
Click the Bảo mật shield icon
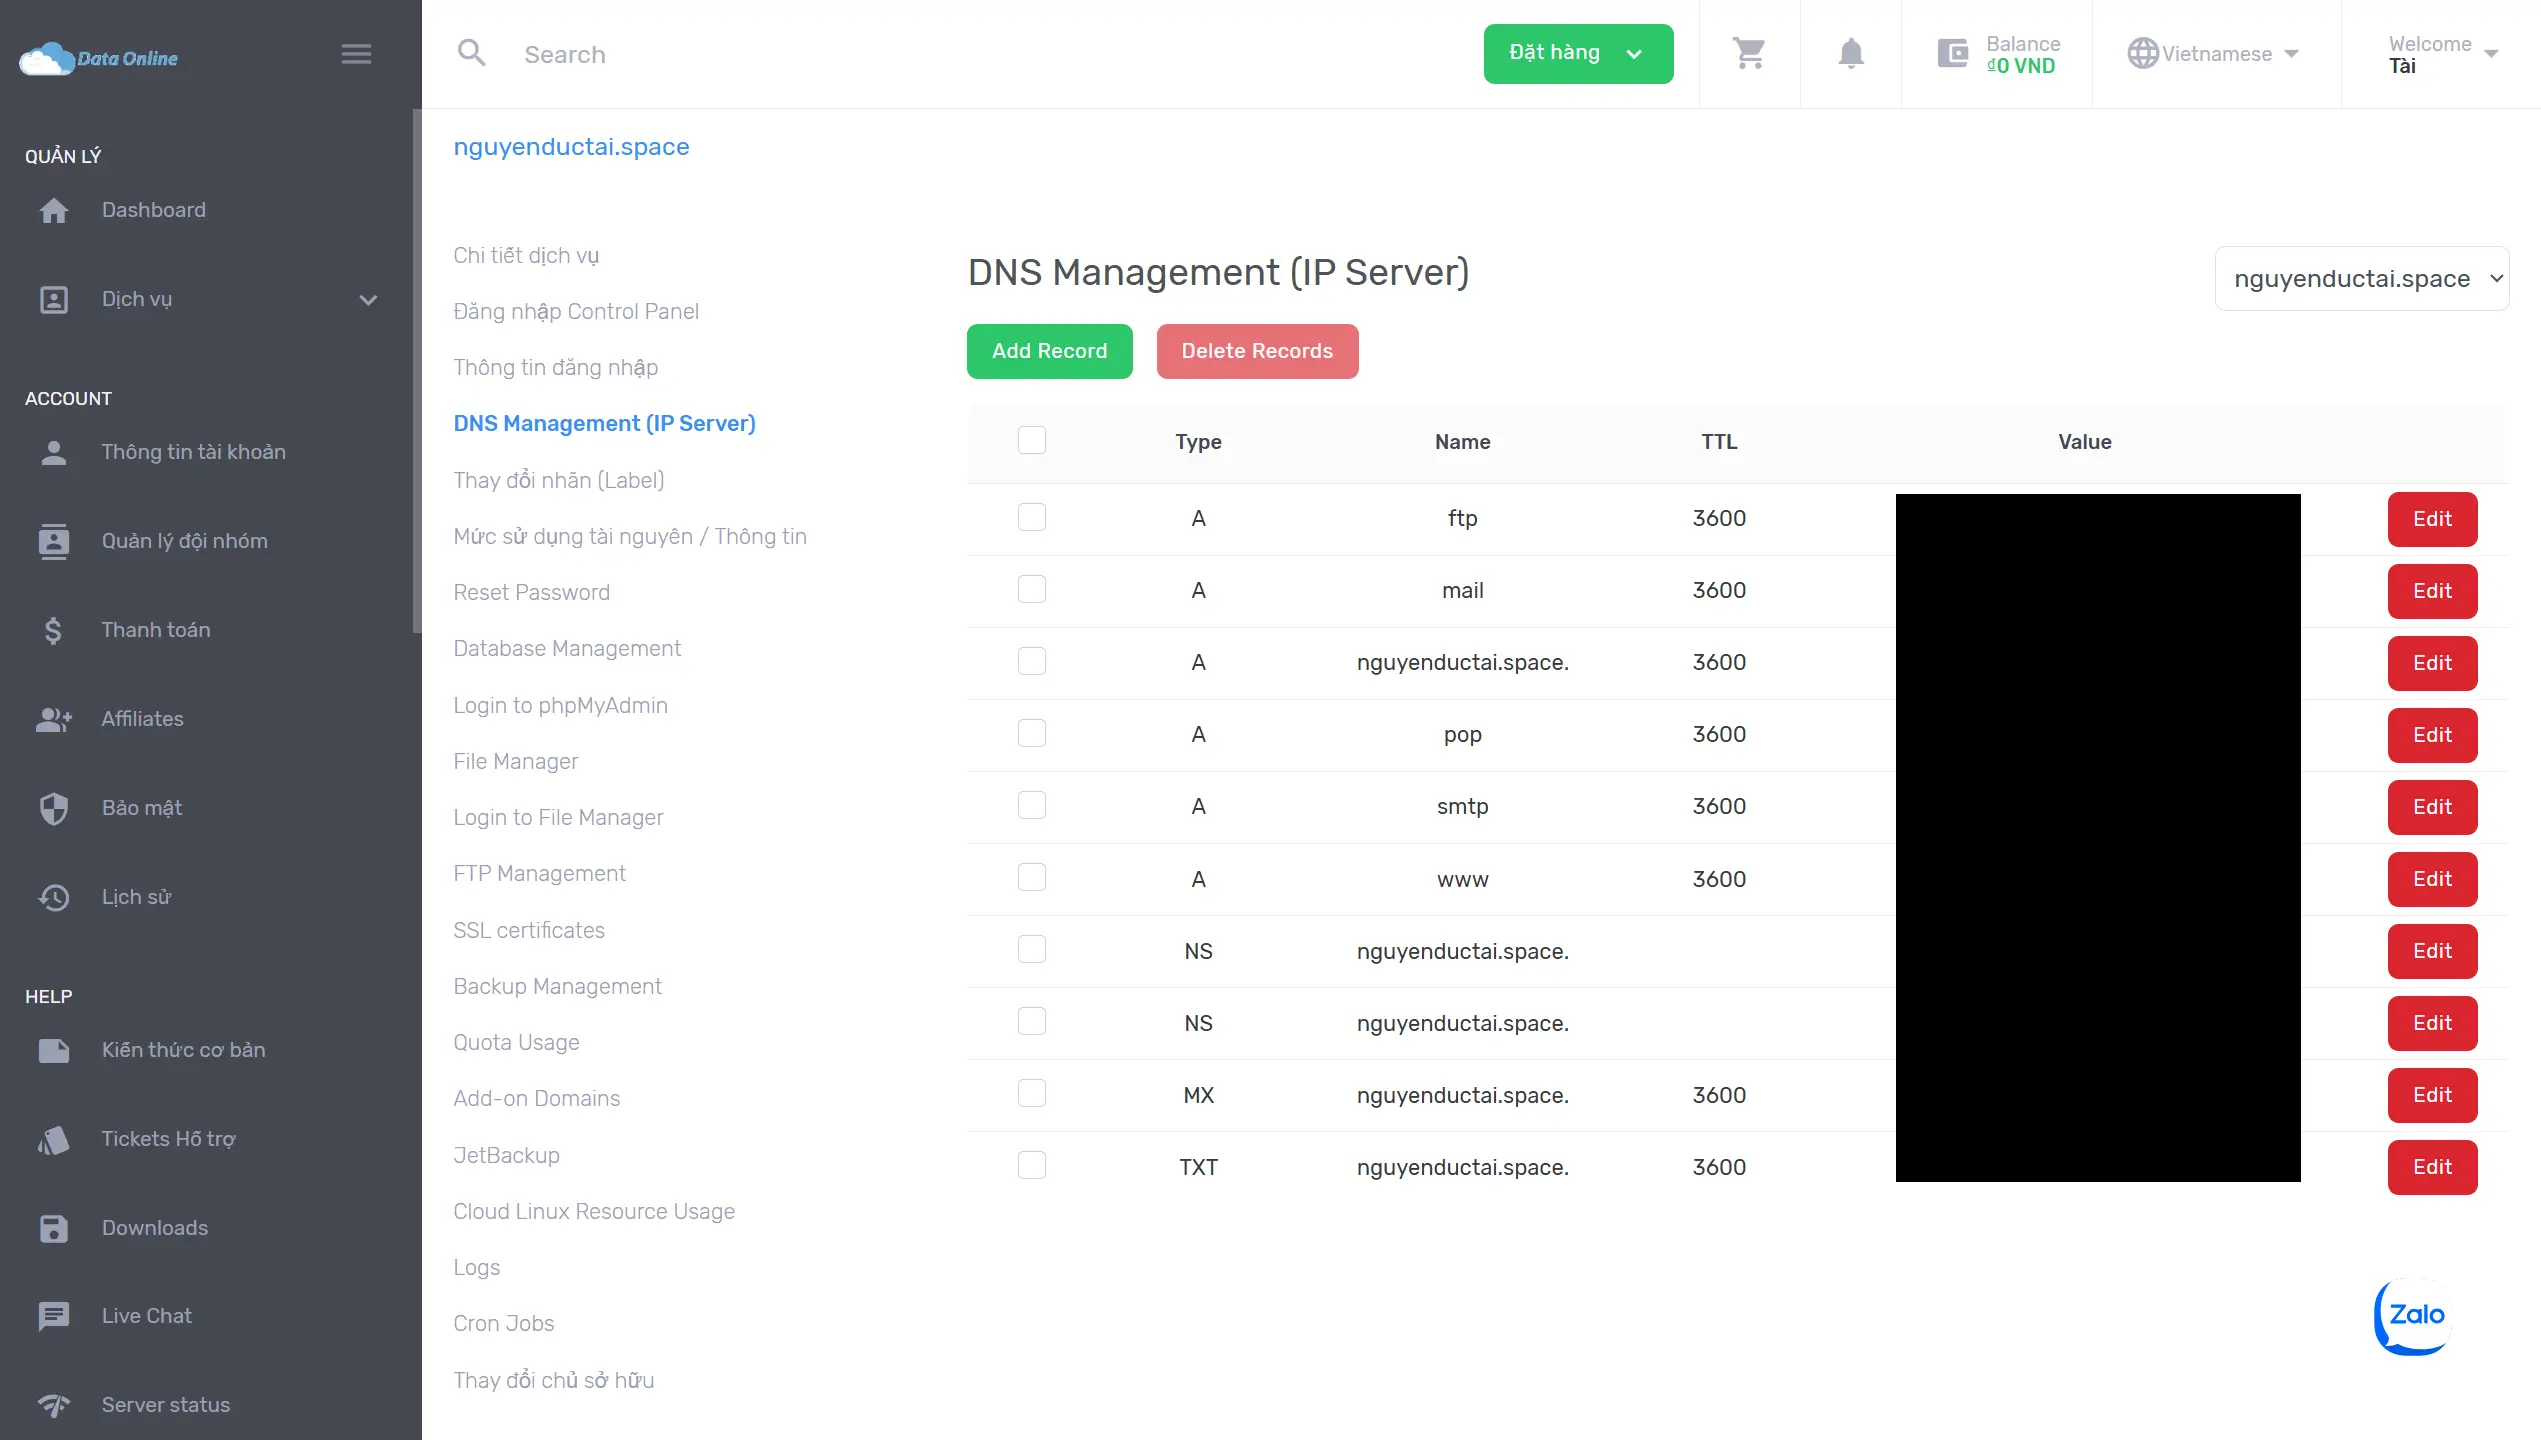point(54,808)
